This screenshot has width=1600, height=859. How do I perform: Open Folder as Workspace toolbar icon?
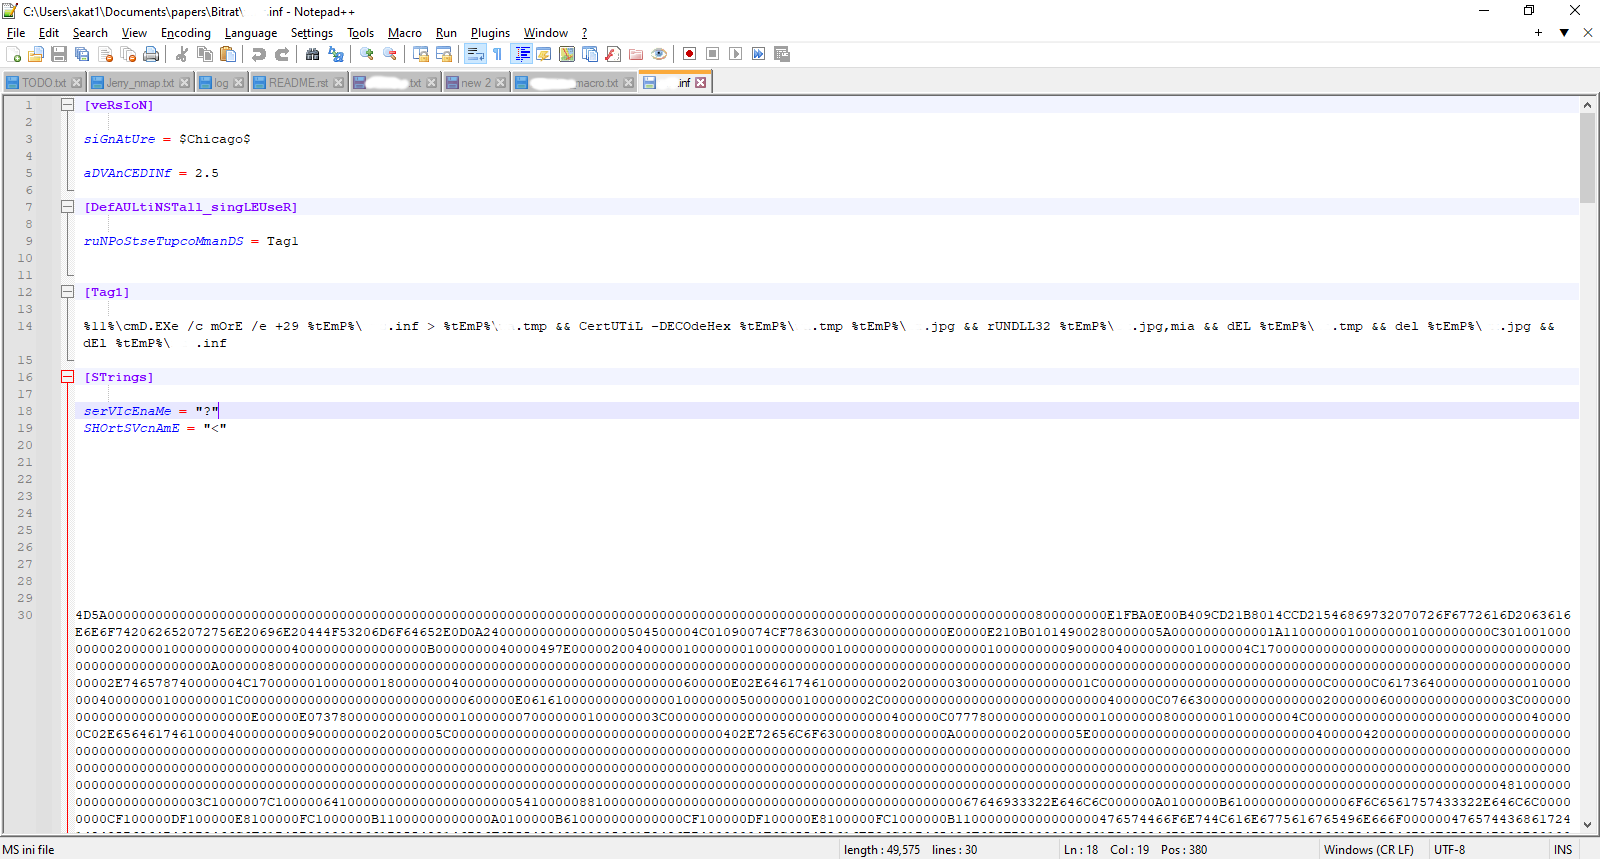(x=636, y=54)
